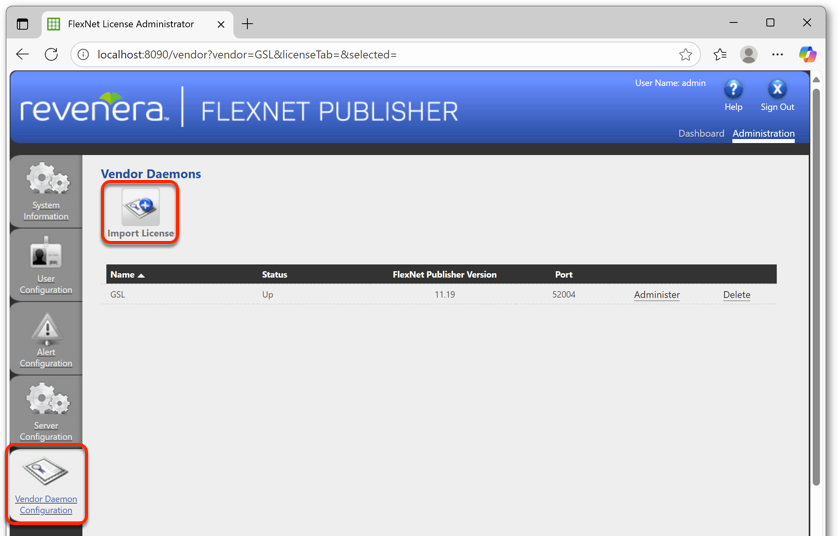Select the Administration tab

click(763, 133)
